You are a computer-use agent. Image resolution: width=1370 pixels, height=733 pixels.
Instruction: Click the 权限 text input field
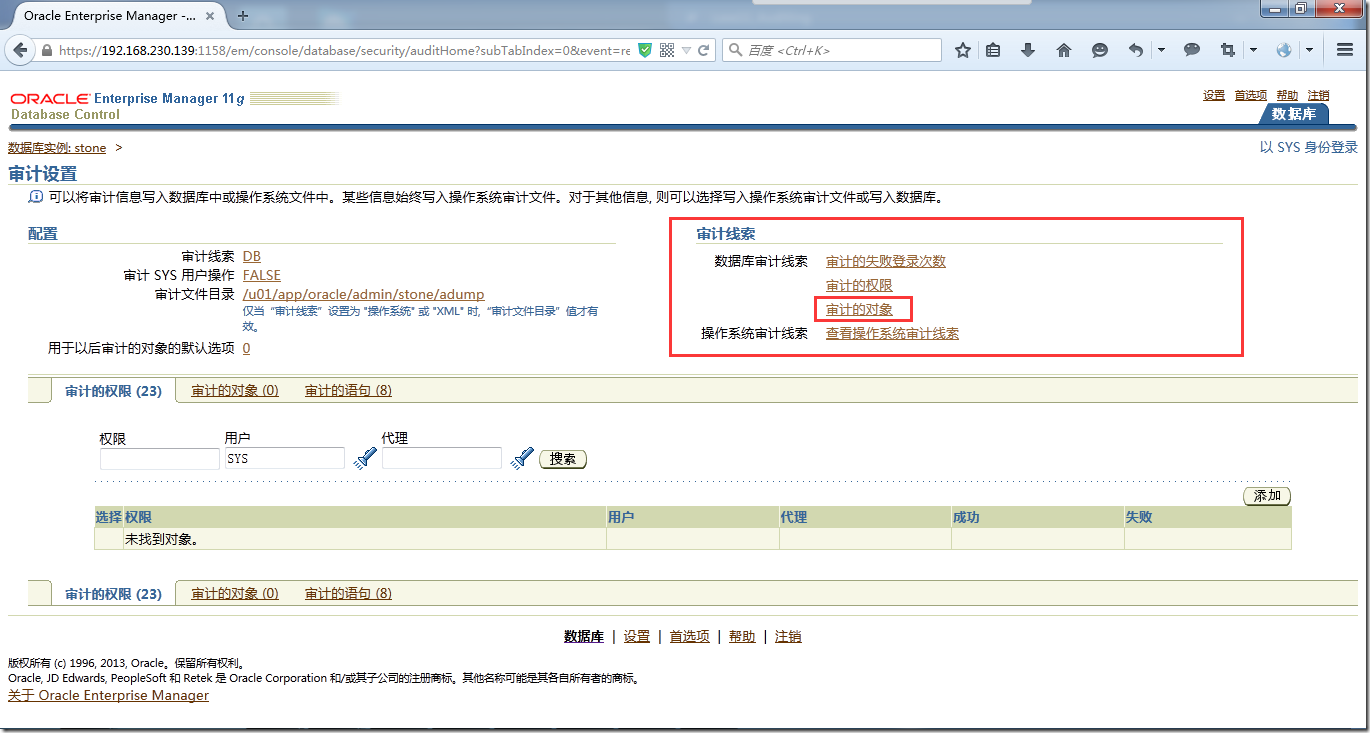point(159,458)
